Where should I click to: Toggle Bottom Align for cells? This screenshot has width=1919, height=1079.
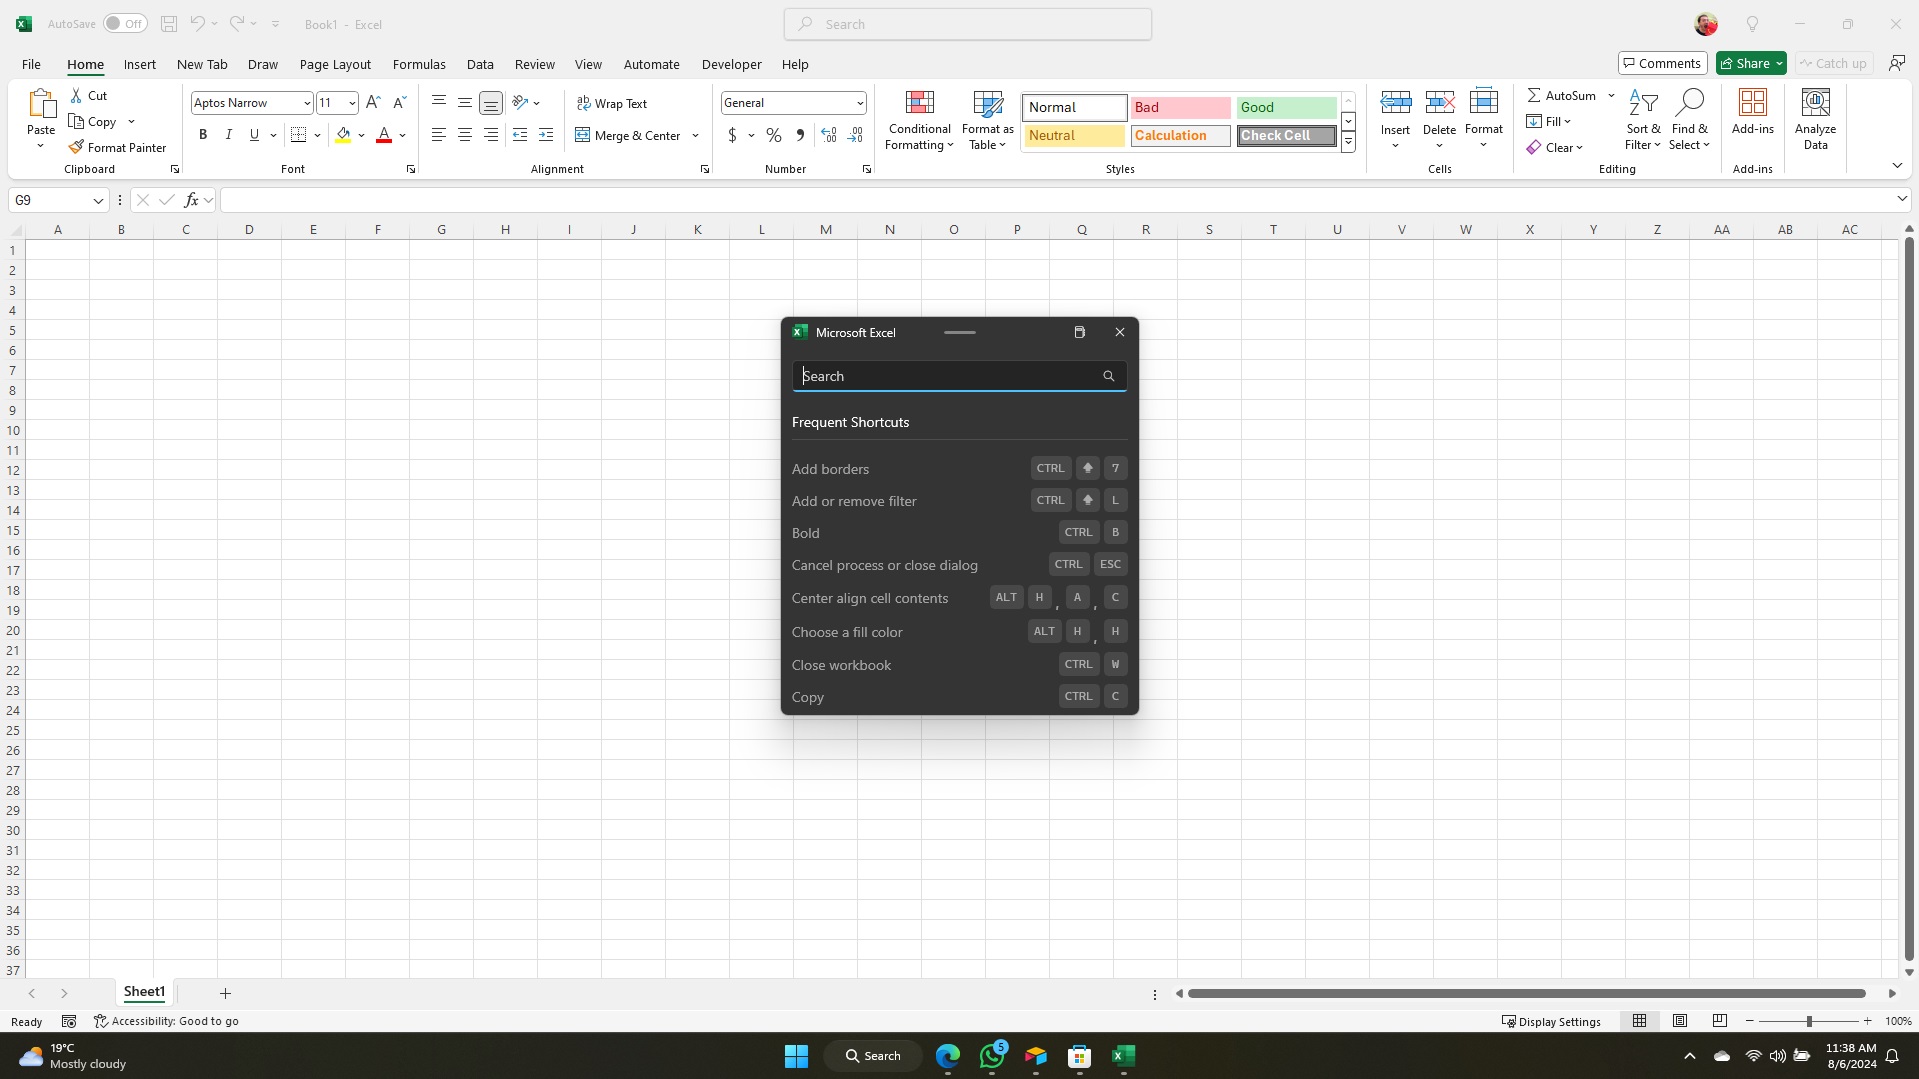[491, 102]
